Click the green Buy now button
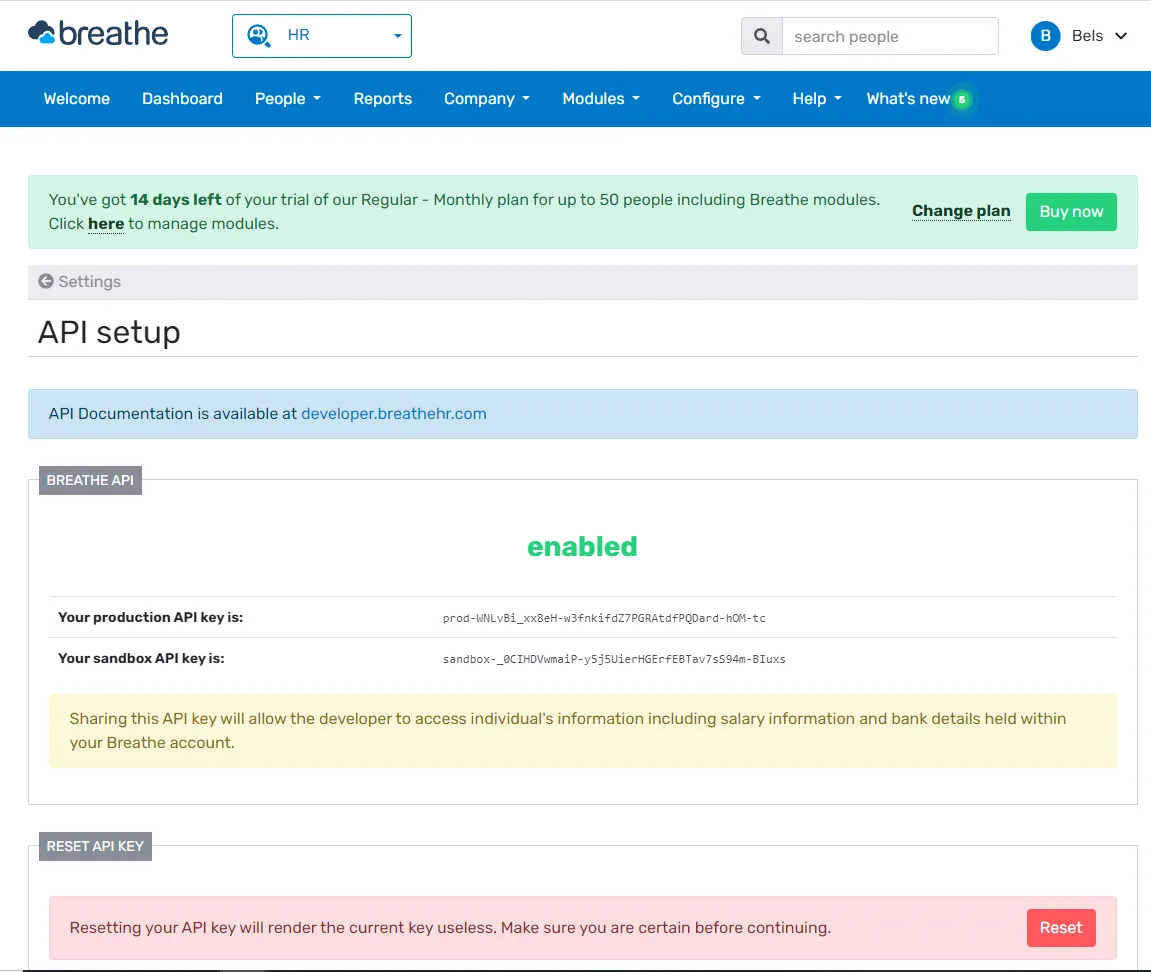Image resolution: width=1151 pixels, height=972 pixels. click(1071, 211)
